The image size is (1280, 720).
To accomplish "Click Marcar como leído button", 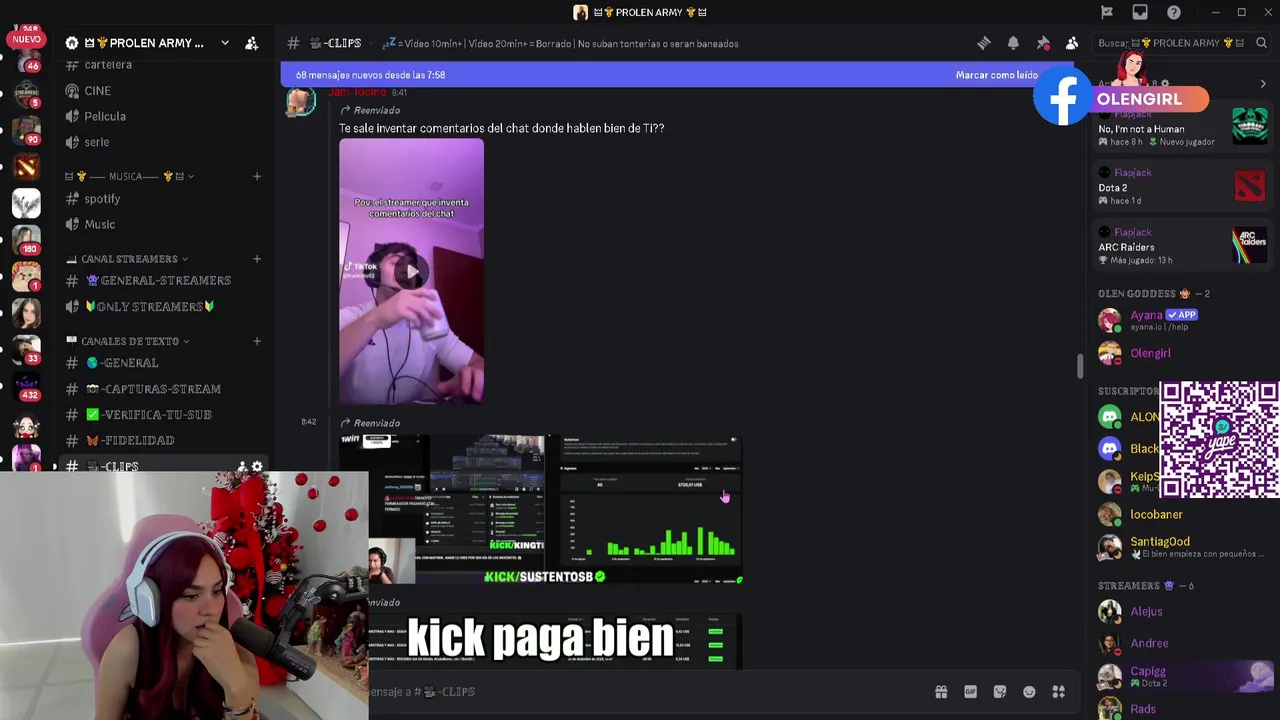I will pyautogui.click(x=997, y=75).
